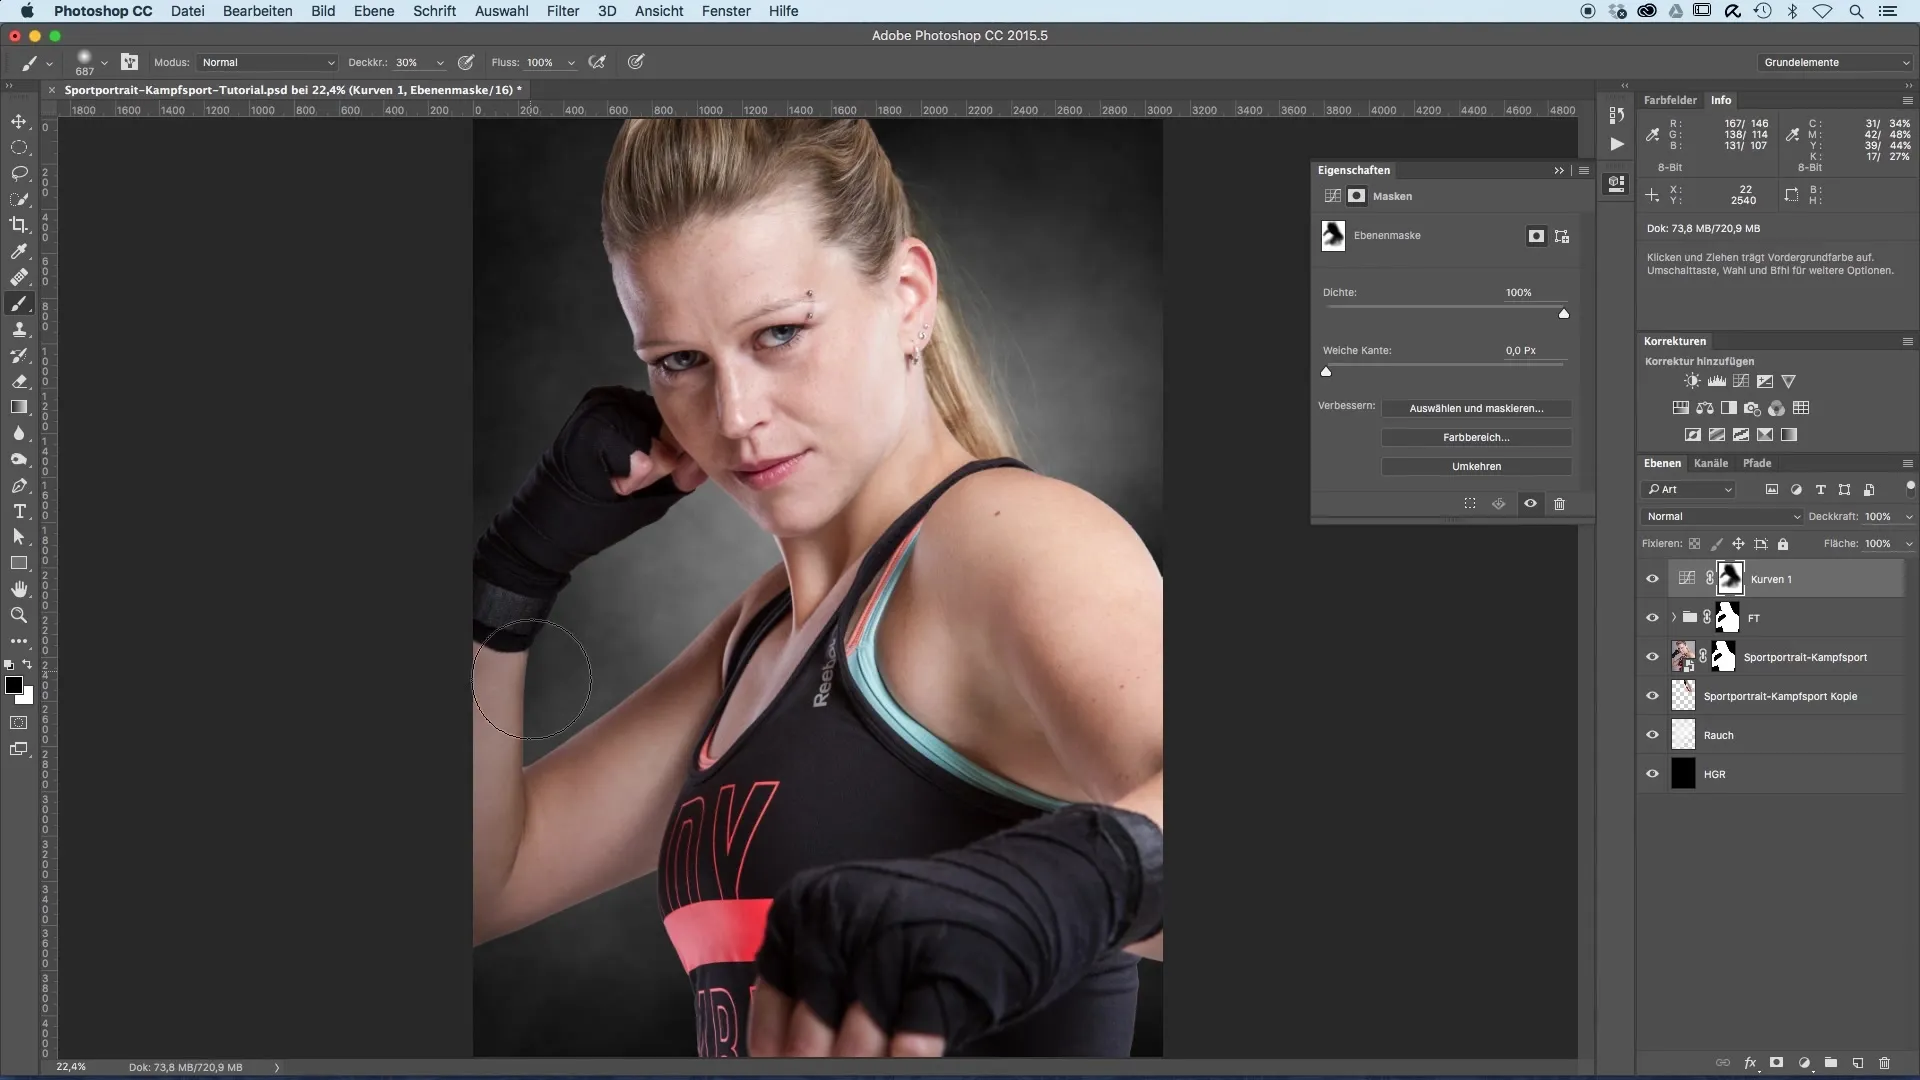Hide the FT group layer

click(x=1652, y=618)
